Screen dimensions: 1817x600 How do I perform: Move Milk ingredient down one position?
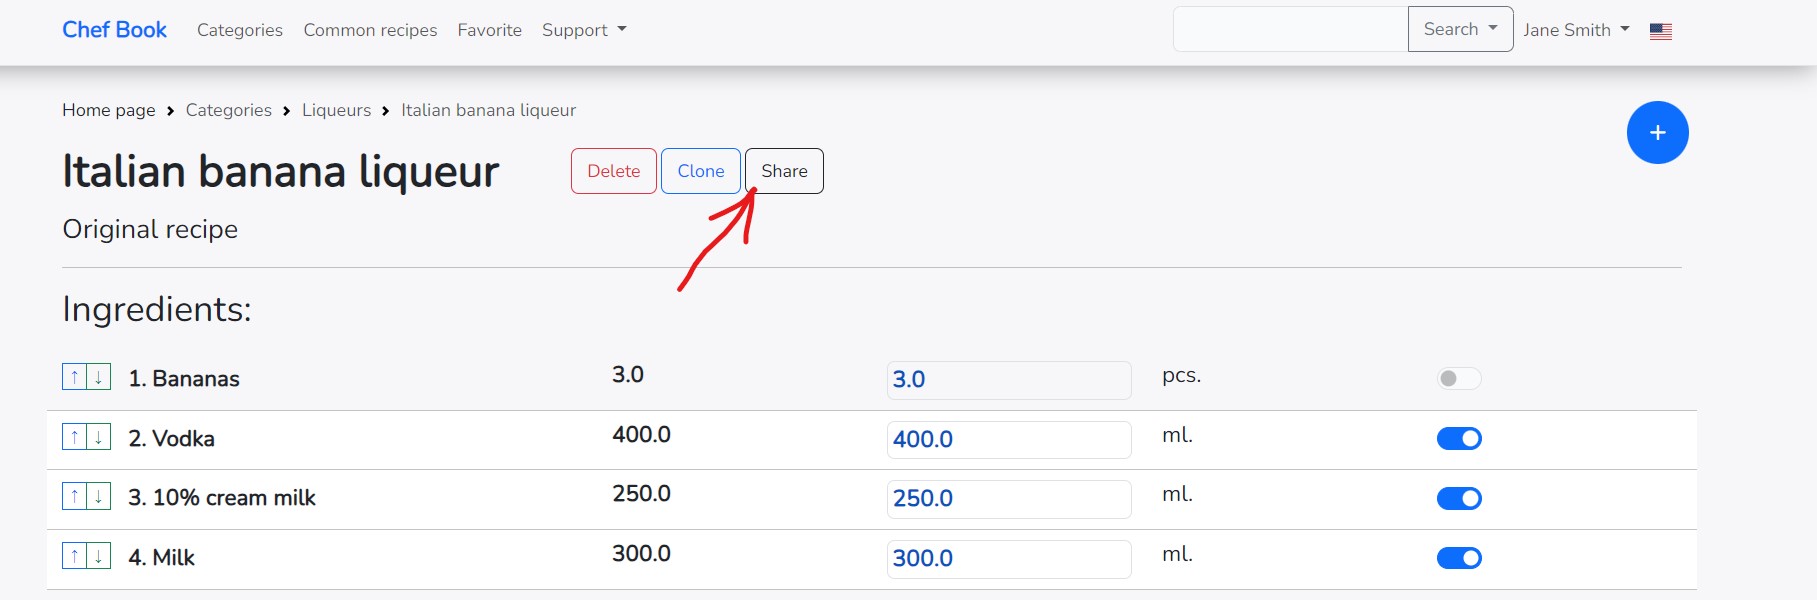(99, 556)
